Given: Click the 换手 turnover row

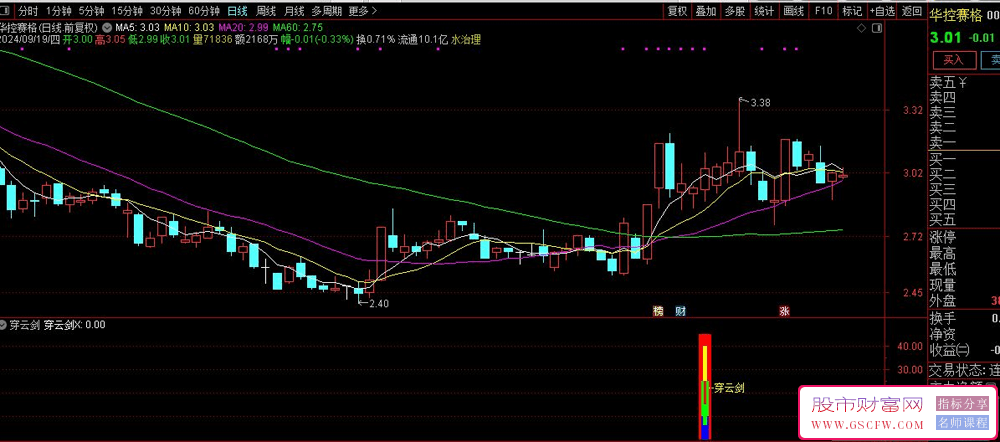Looking at the screenshot, I should click(x=964, y=319).
